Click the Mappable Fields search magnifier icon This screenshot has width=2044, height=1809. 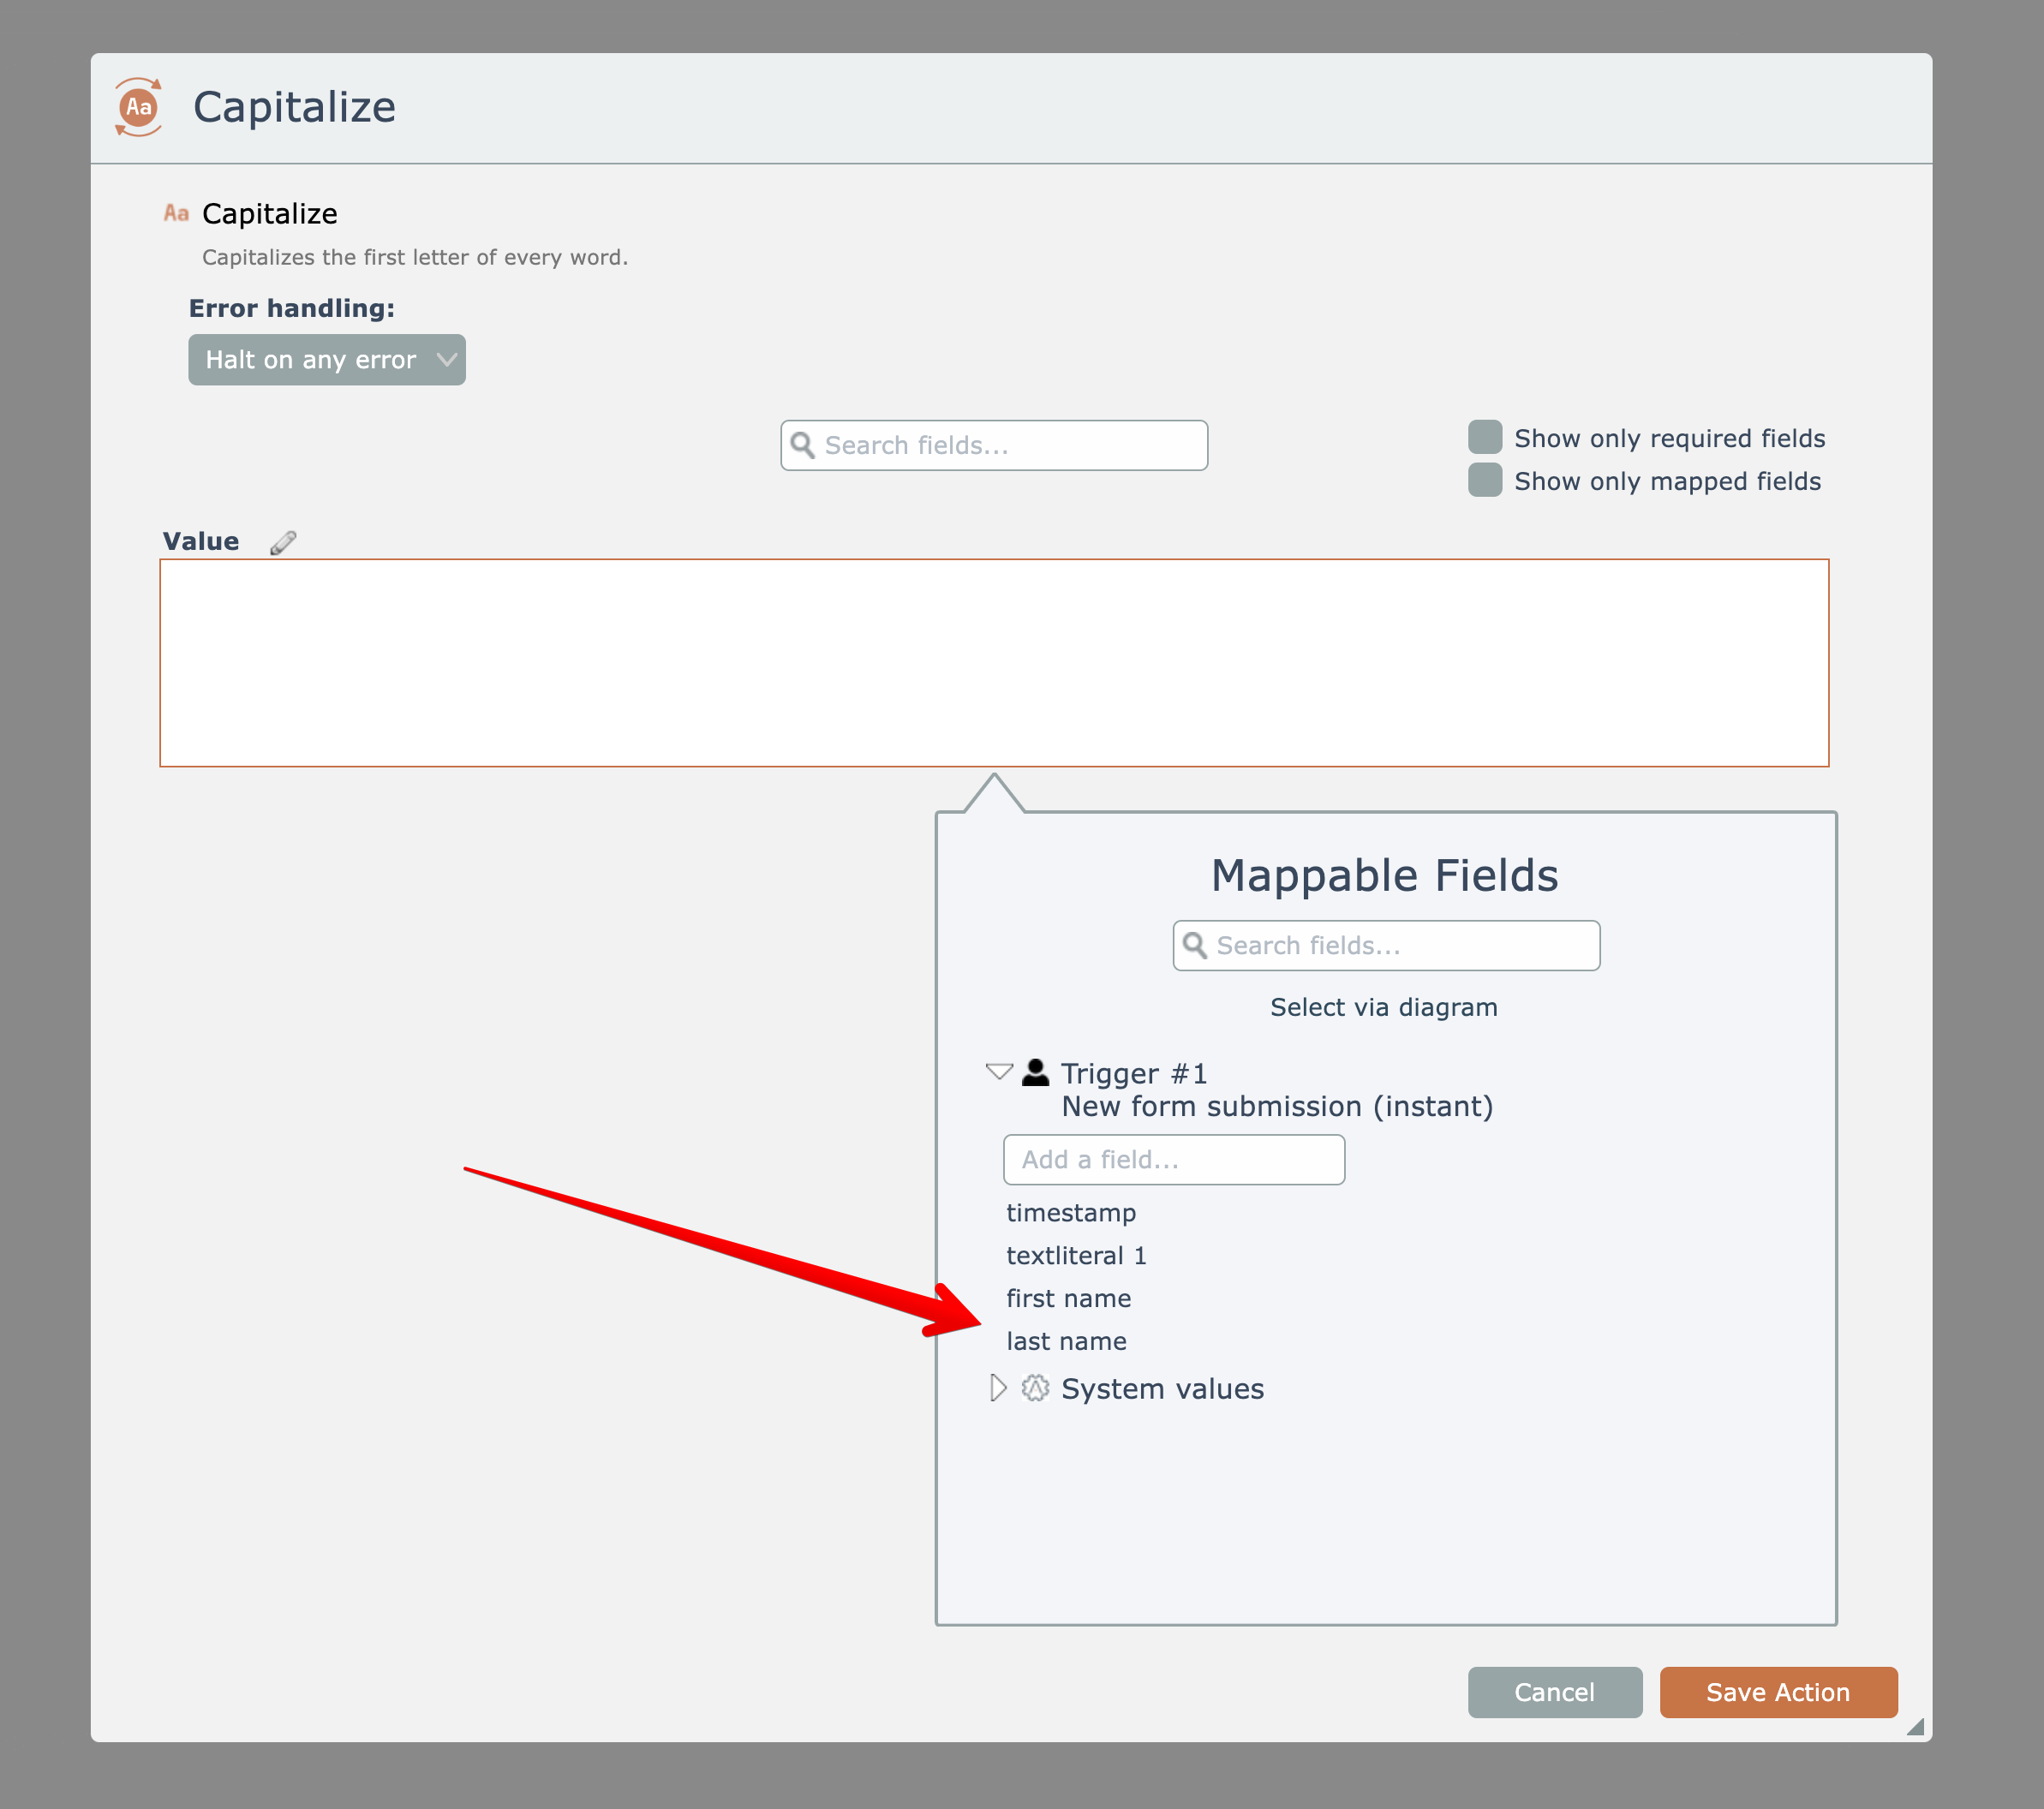[x=1194, y=945]
